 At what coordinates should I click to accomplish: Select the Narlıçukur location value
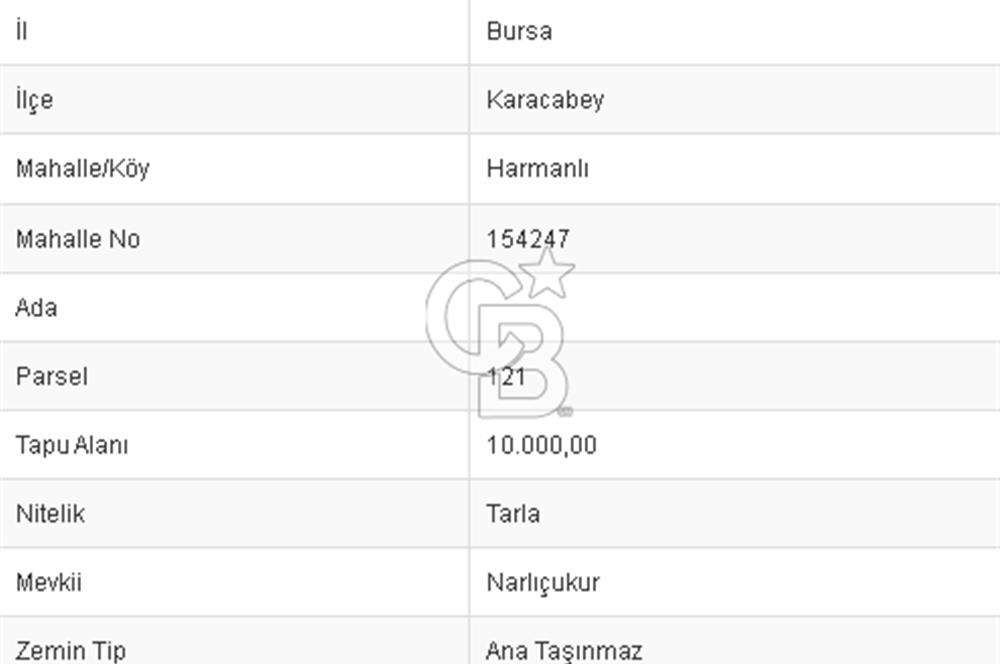543,582
